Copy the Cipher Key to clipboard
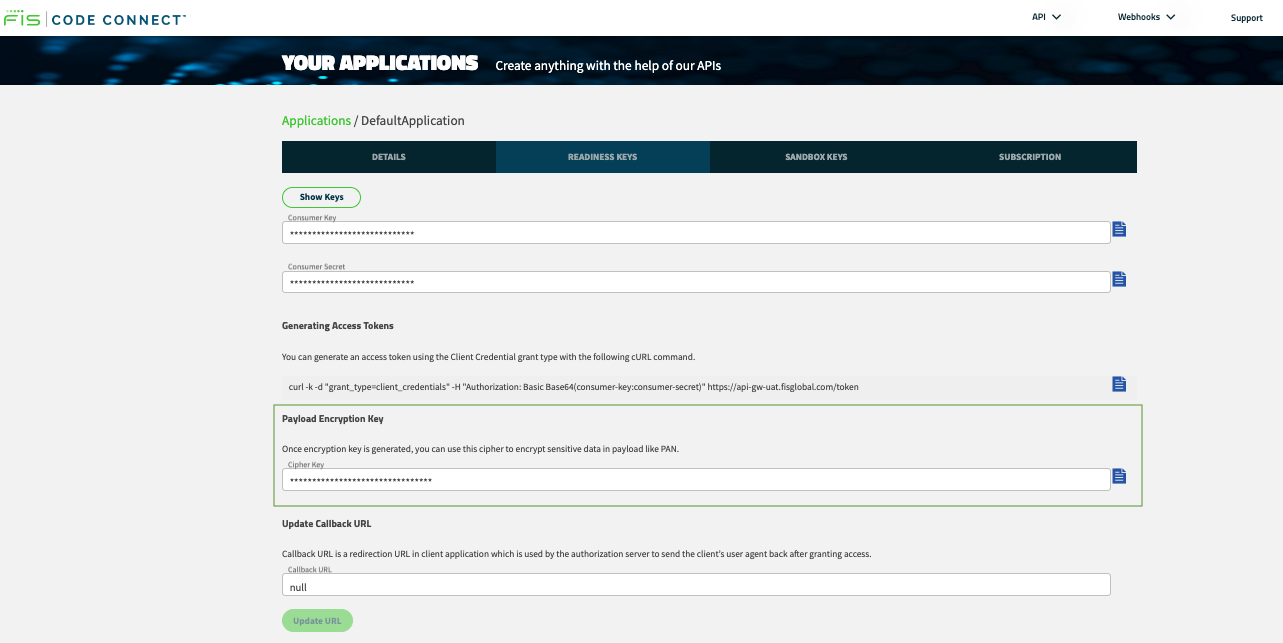This screenshot has width=1283, height=643. [1118, 477]
